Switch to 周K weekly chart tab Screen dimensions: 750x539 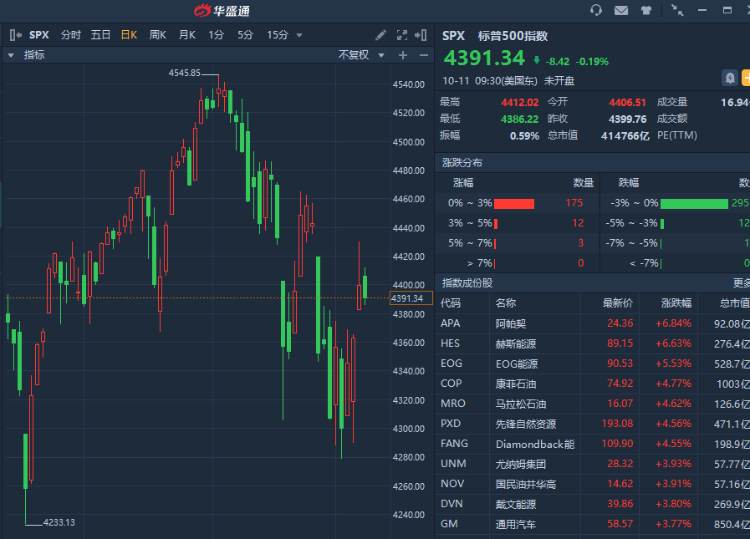(158, 35)
